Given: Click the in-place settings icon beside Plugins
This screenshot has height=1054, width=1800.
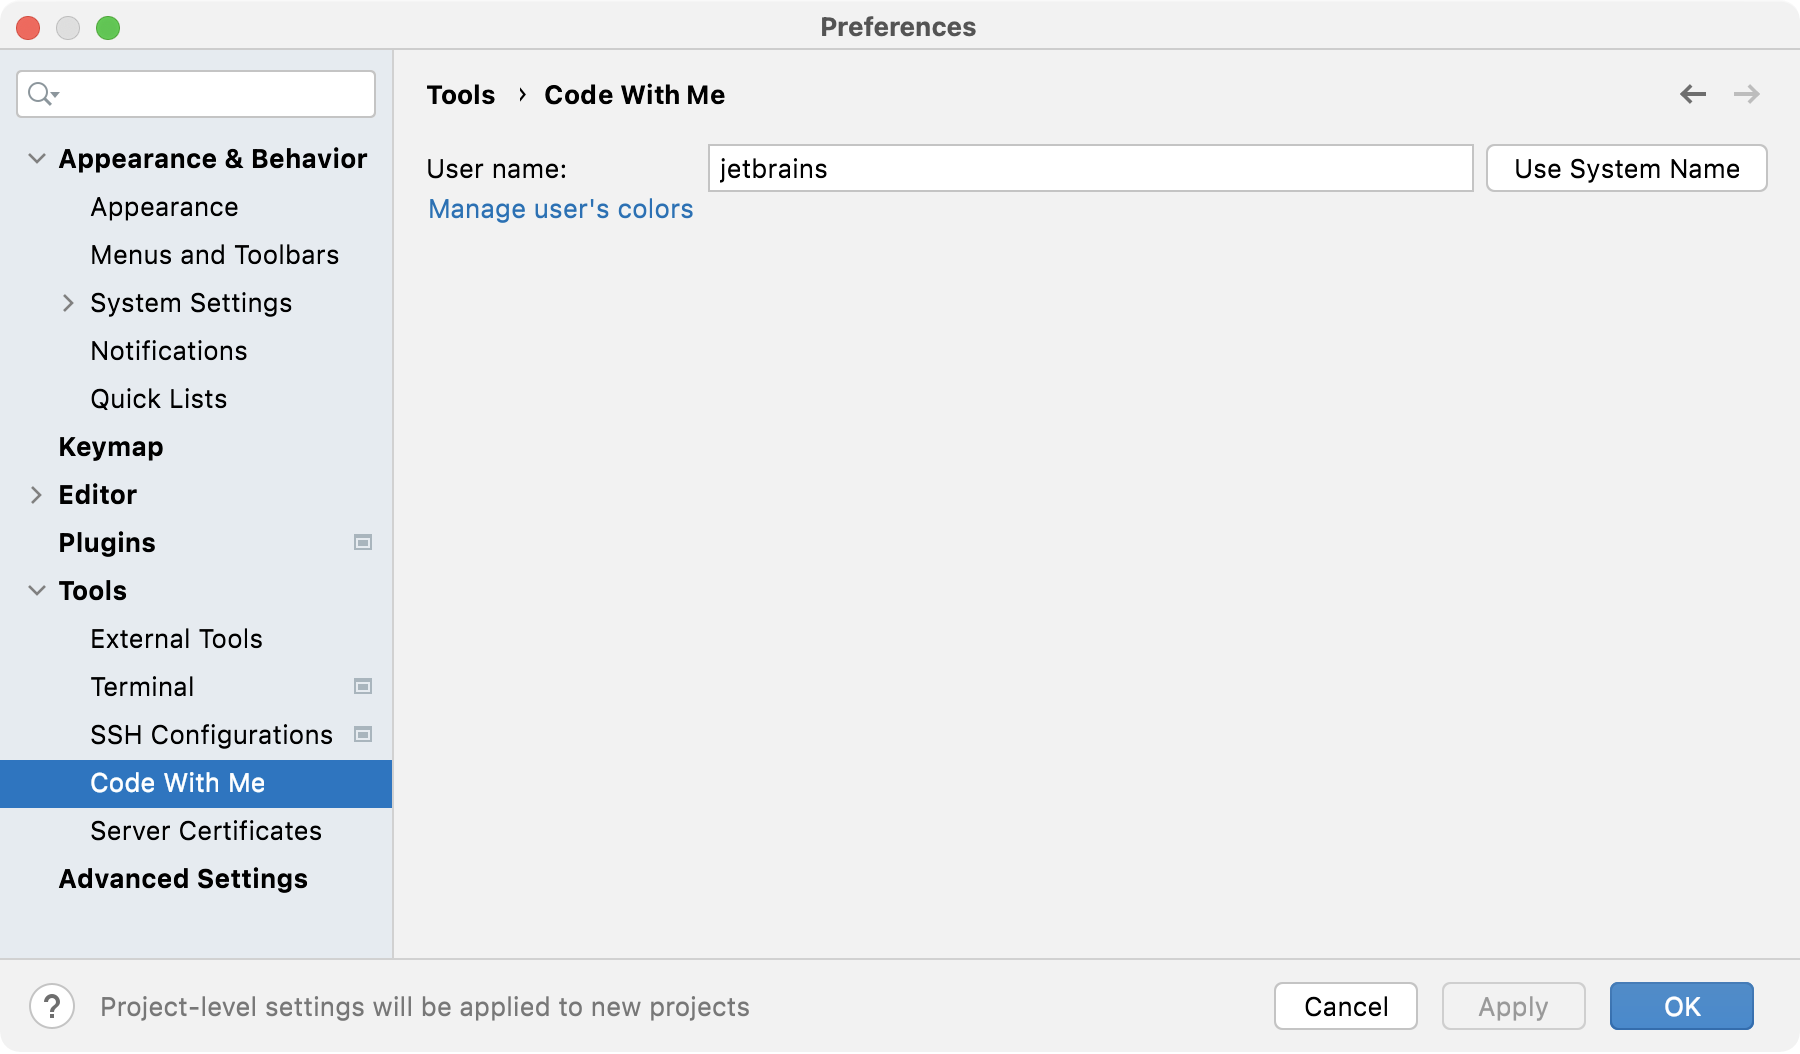Looking at the screenshot, I should click(364, 542).
